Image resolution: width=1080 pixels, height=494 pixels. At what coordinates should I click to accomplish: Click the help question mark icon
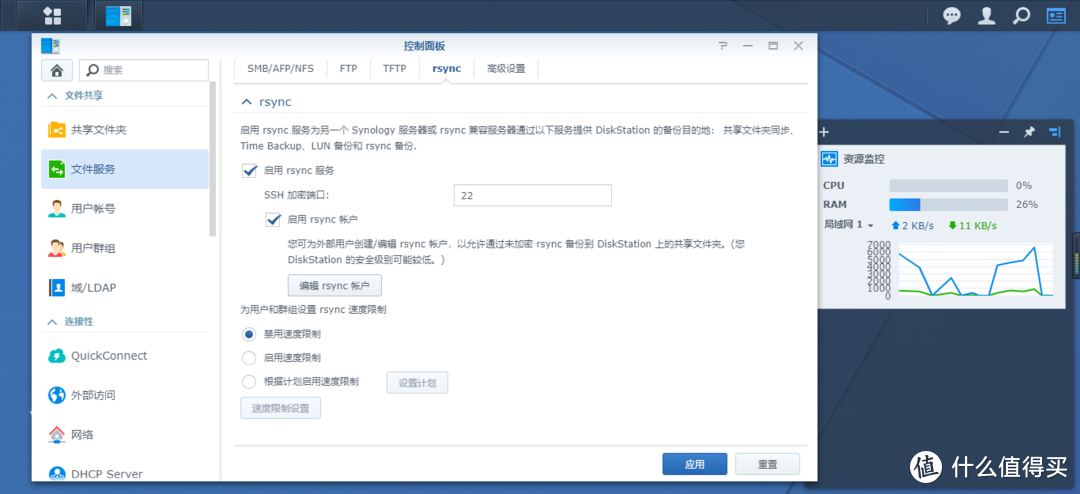(x=723, y=46)
